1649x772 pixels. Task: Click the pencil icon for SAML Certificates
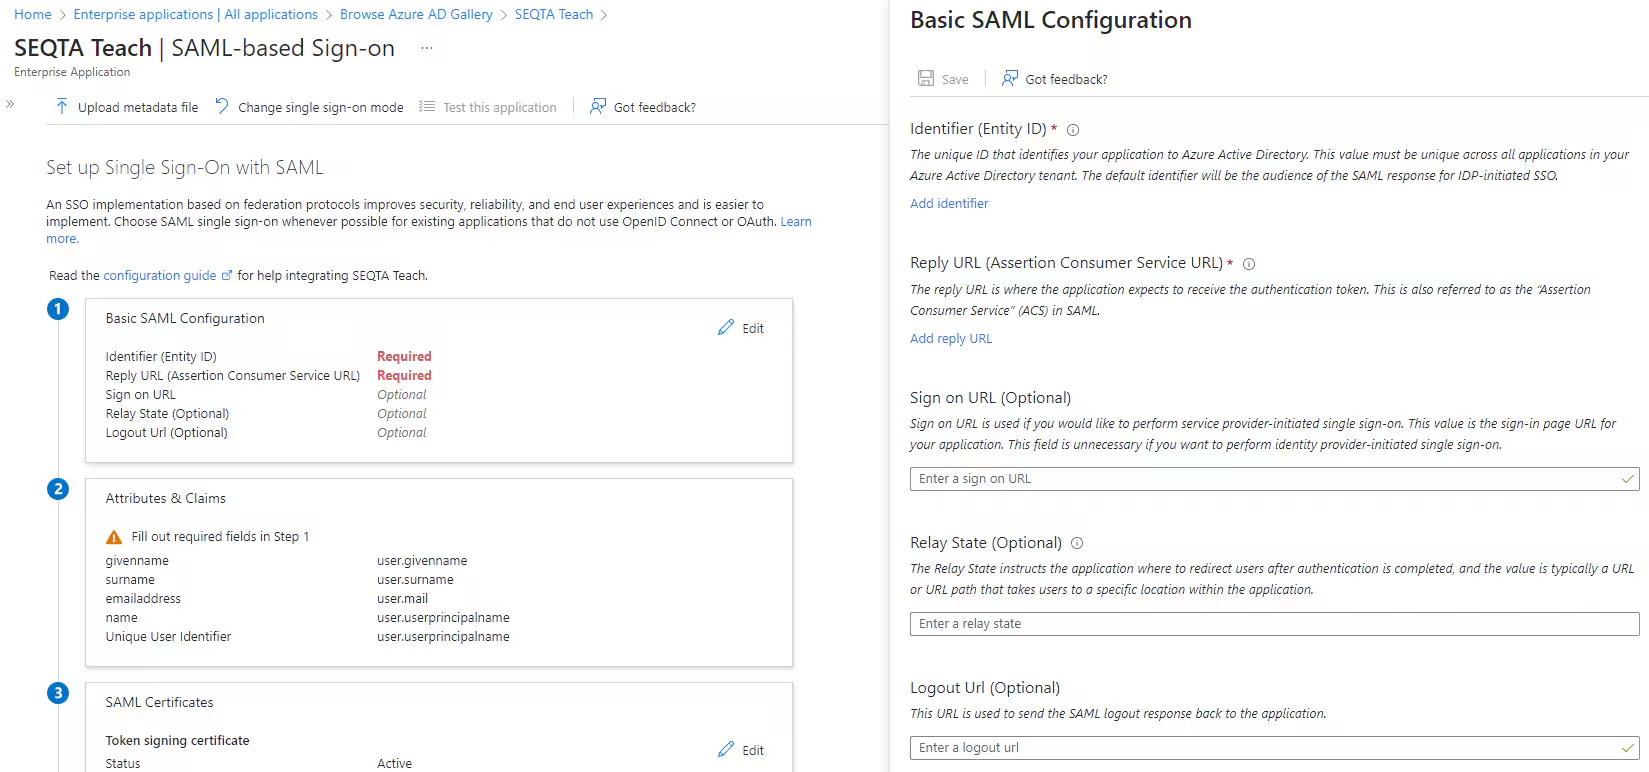[x=726, y=750]
